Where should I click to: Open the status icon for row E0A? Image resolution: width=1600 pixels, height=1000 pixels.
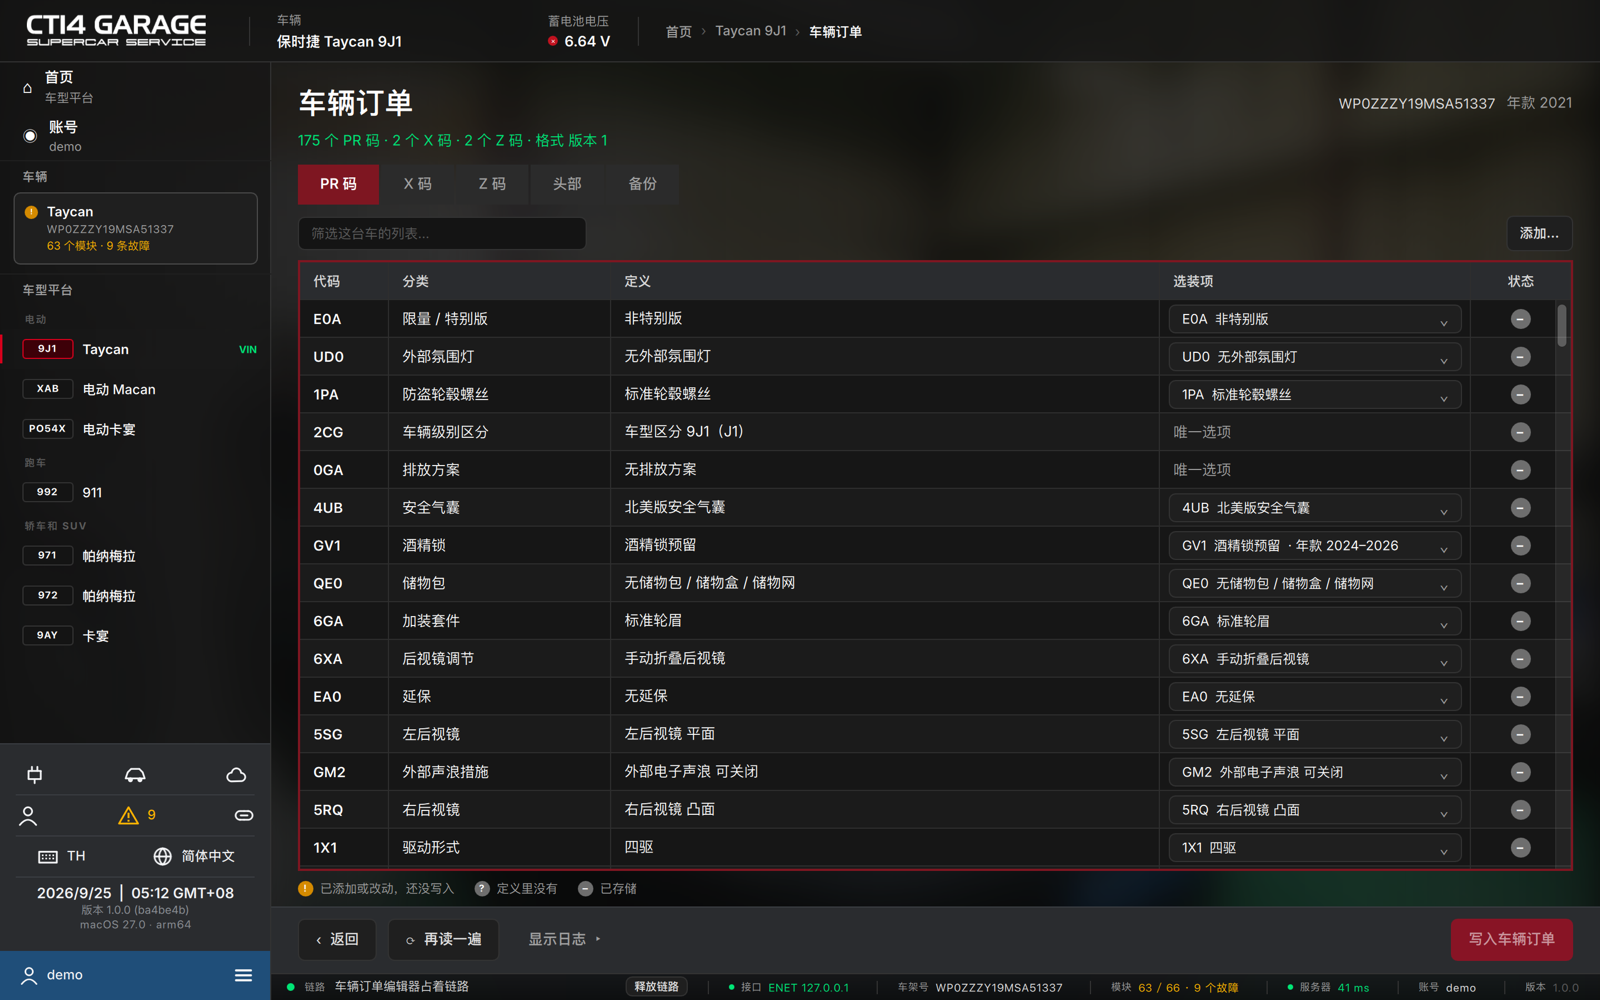coord(1520,319)
